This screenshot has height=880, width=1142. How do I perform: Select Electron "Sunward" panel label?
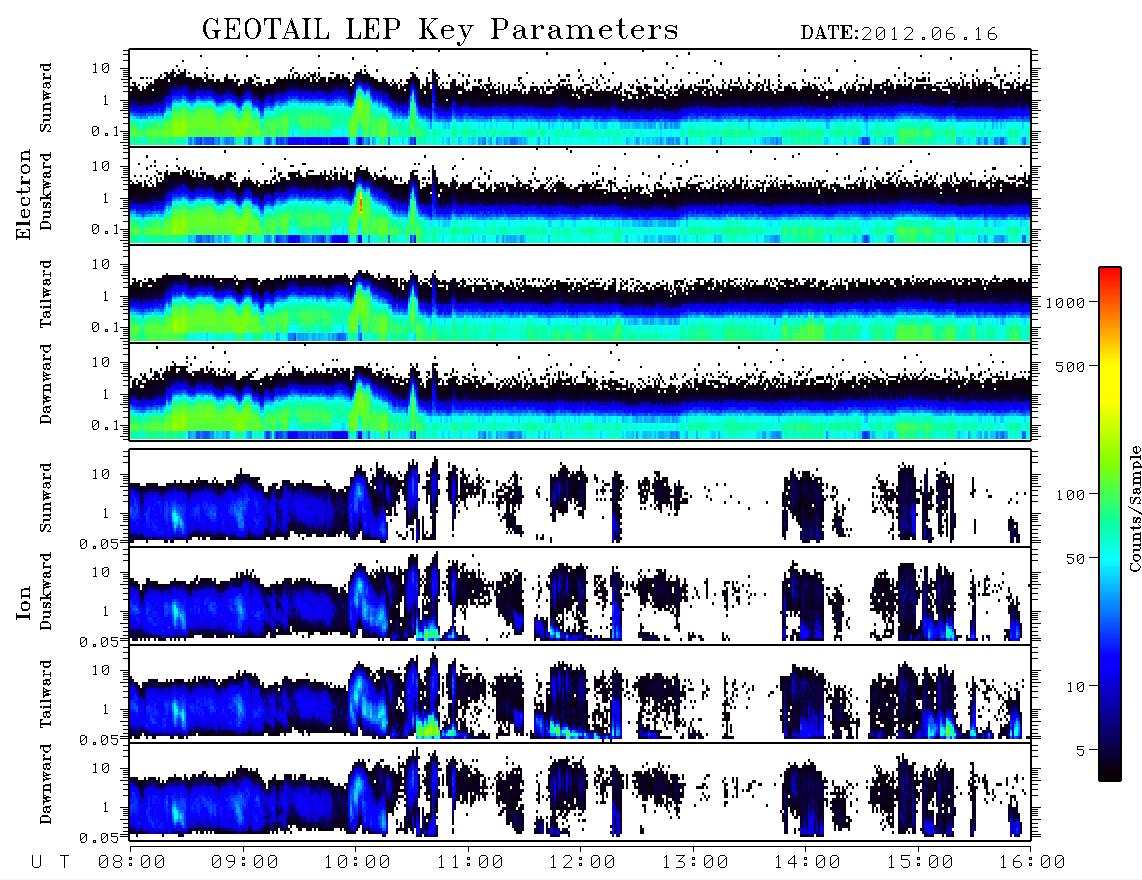click(x=46, y=97)
